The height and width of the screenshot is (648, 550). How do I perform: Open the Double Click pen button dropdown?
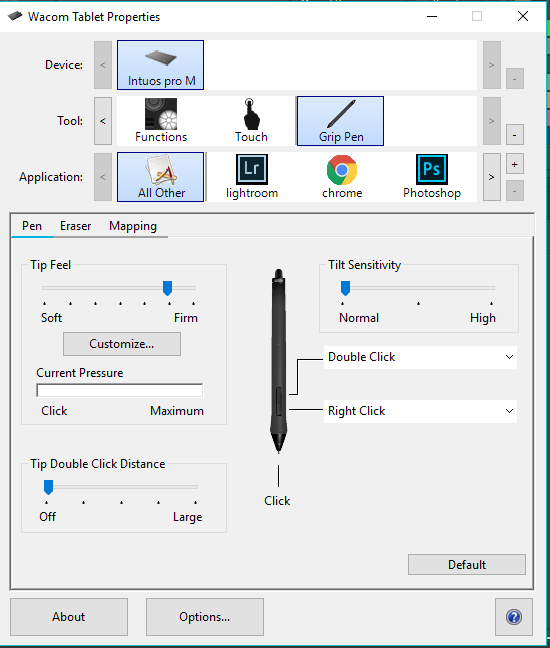(420, 357)
